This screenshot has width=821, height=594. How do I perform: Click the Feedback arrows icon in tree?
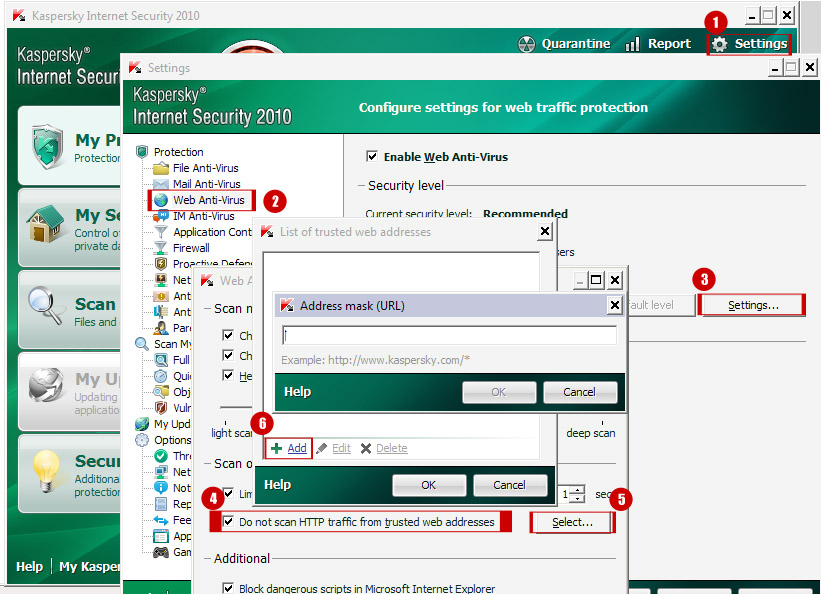pos(161,520)
